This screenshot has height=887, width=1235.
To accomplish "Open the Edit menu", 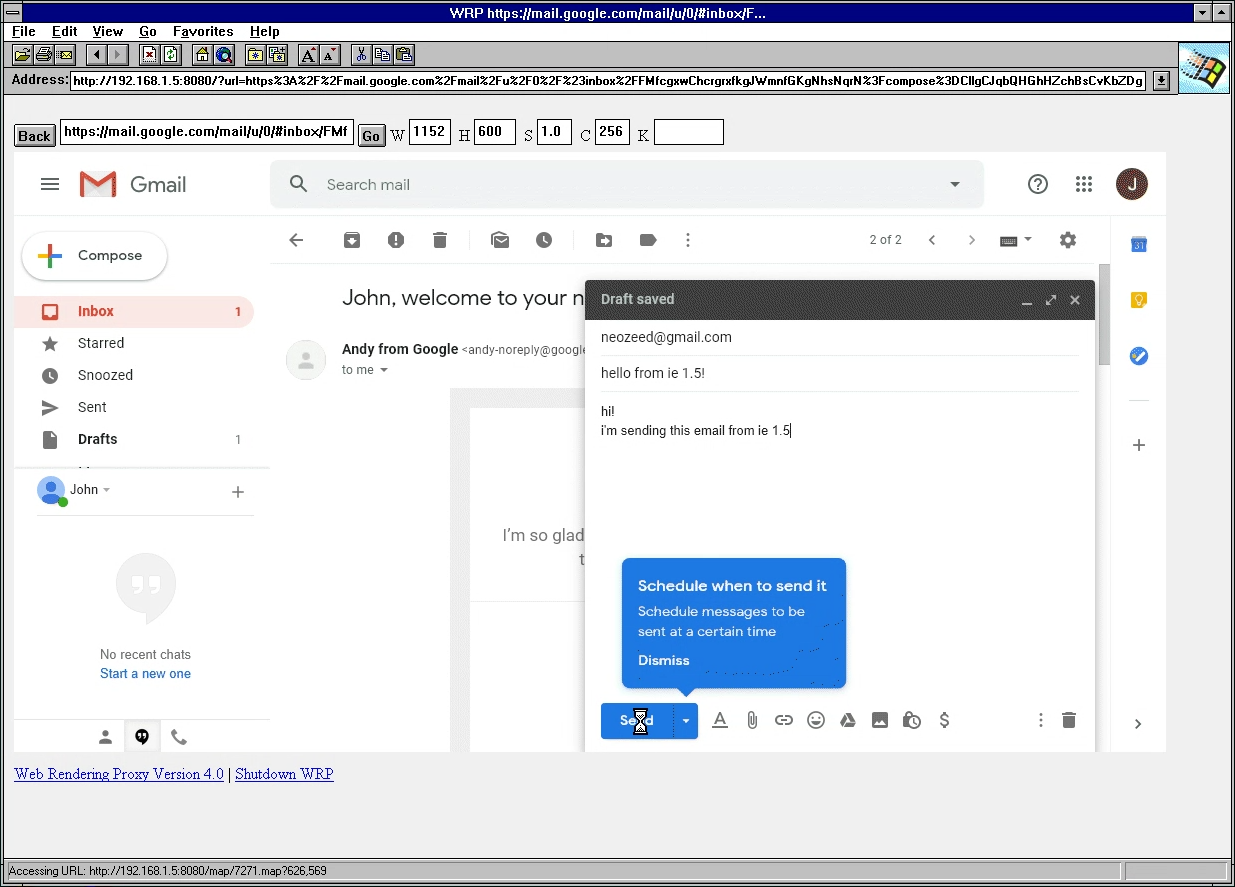I will [64, 32].
